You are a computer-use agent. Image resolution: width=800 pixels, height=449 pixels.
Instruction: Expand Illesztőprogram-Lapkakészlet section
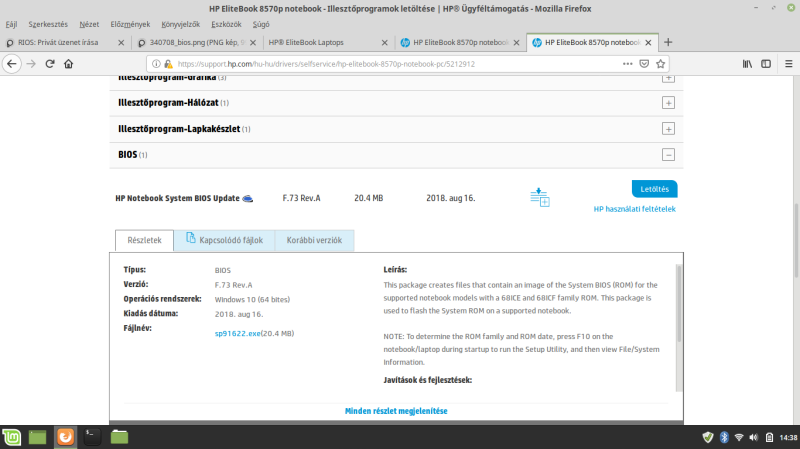point(668,129)
